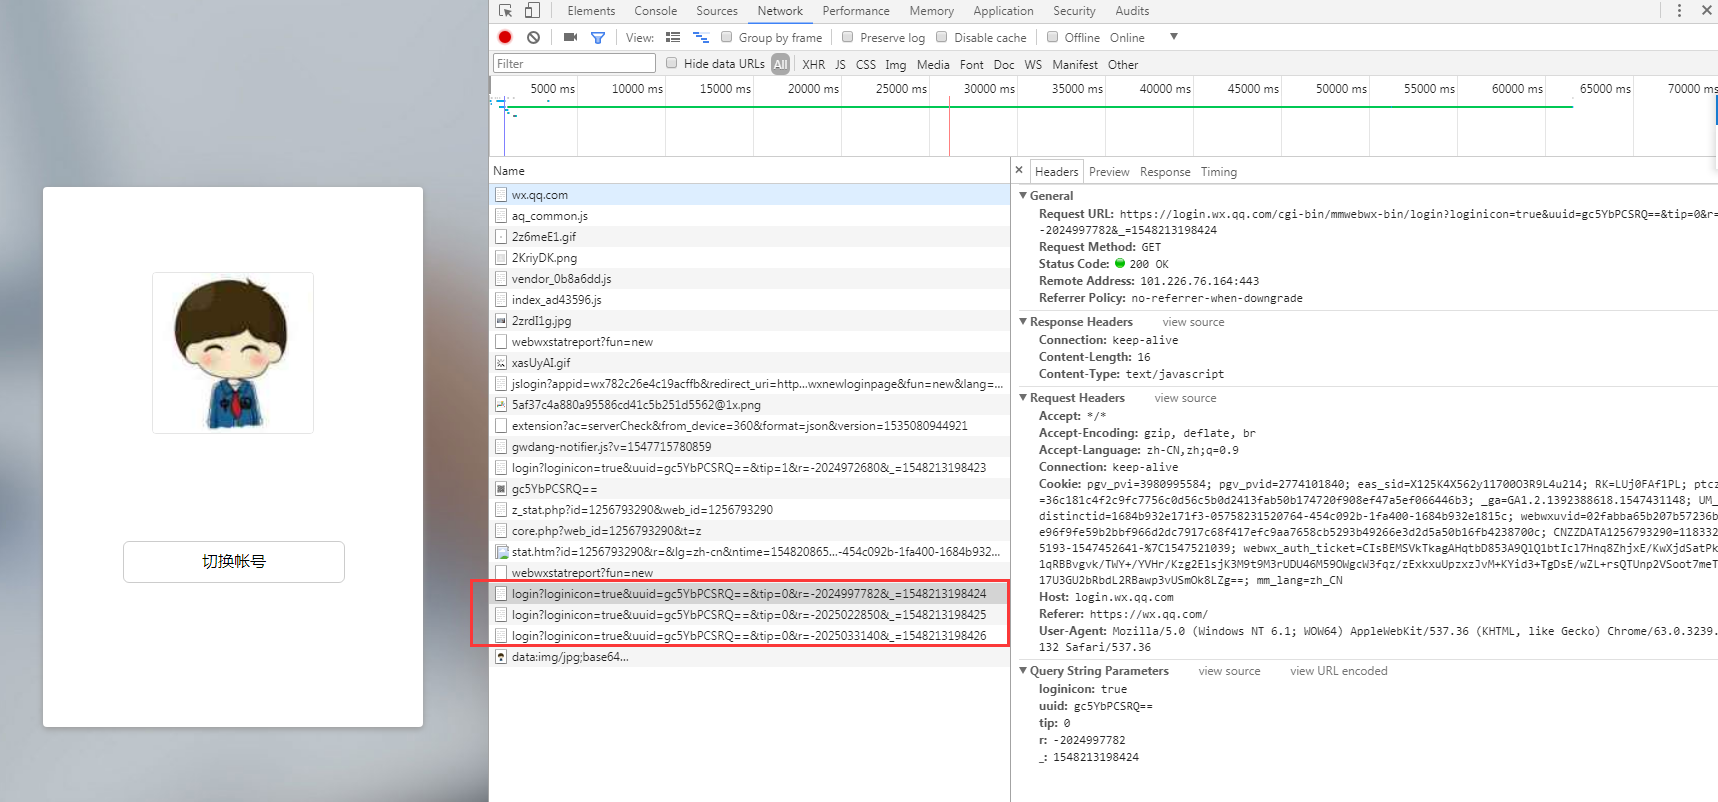Toggle the Disable cache checkbox
1718x802 pixels.
tap(942, 37)
